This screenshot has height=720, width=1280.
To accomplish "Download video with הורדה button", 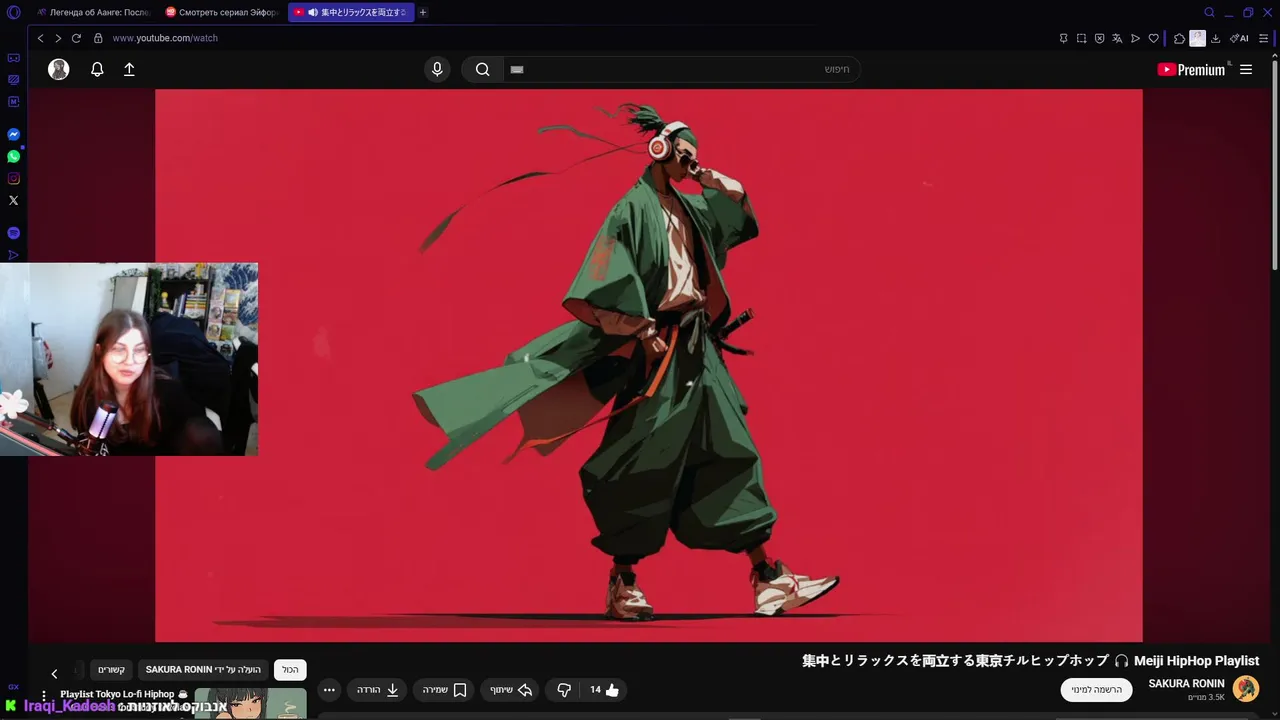I will click(378, 690).
